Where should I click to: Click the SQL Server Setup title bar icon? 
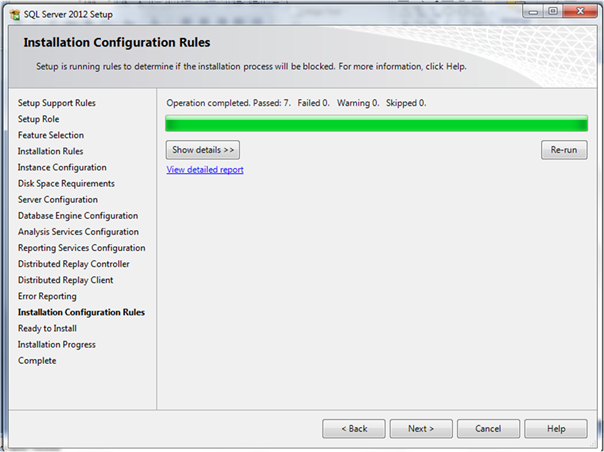(15, 15)
